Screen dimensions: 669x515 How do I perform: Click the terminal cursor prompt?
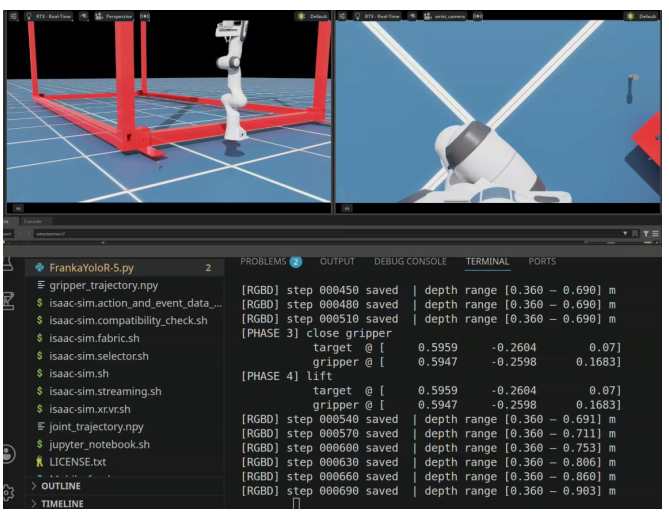pyautogui.click(x=297, y=504)
